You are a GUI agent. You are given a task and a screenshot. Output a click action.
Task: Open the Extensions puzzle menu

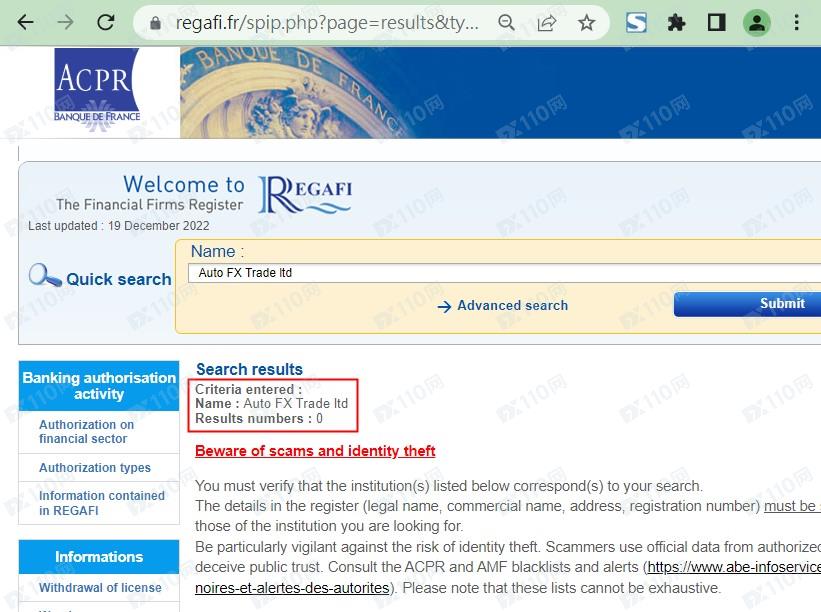[677, 22]
